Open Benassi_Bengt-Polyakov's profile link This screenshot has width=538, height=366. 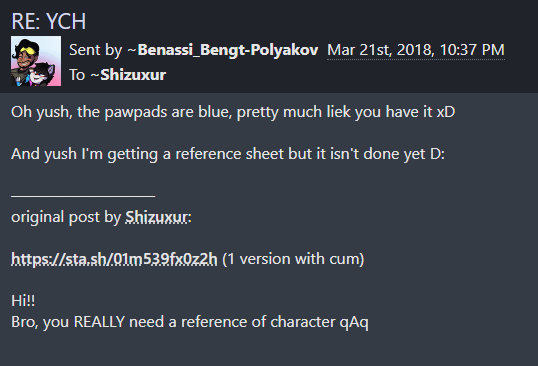[x=228, y=50]
